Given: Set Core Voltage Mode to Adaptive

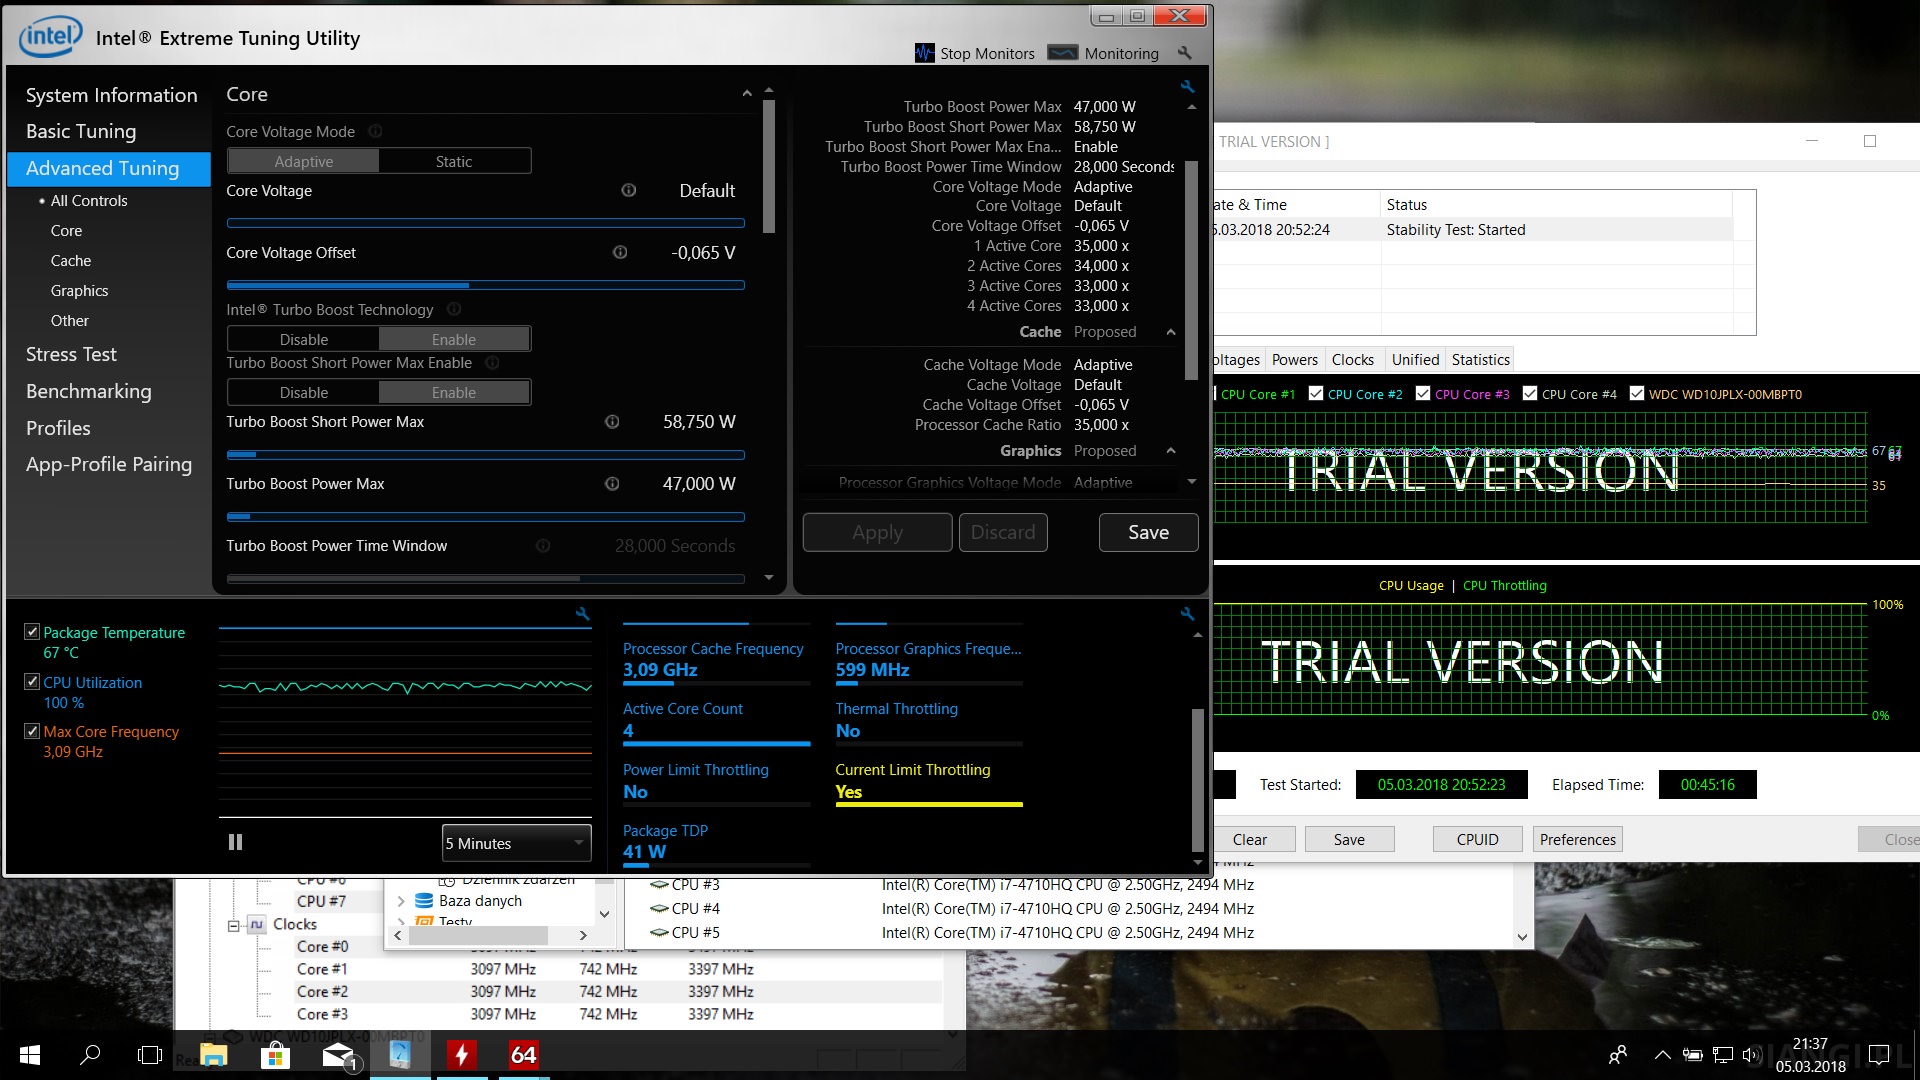Looking at the screenshot, I should 304,161.
